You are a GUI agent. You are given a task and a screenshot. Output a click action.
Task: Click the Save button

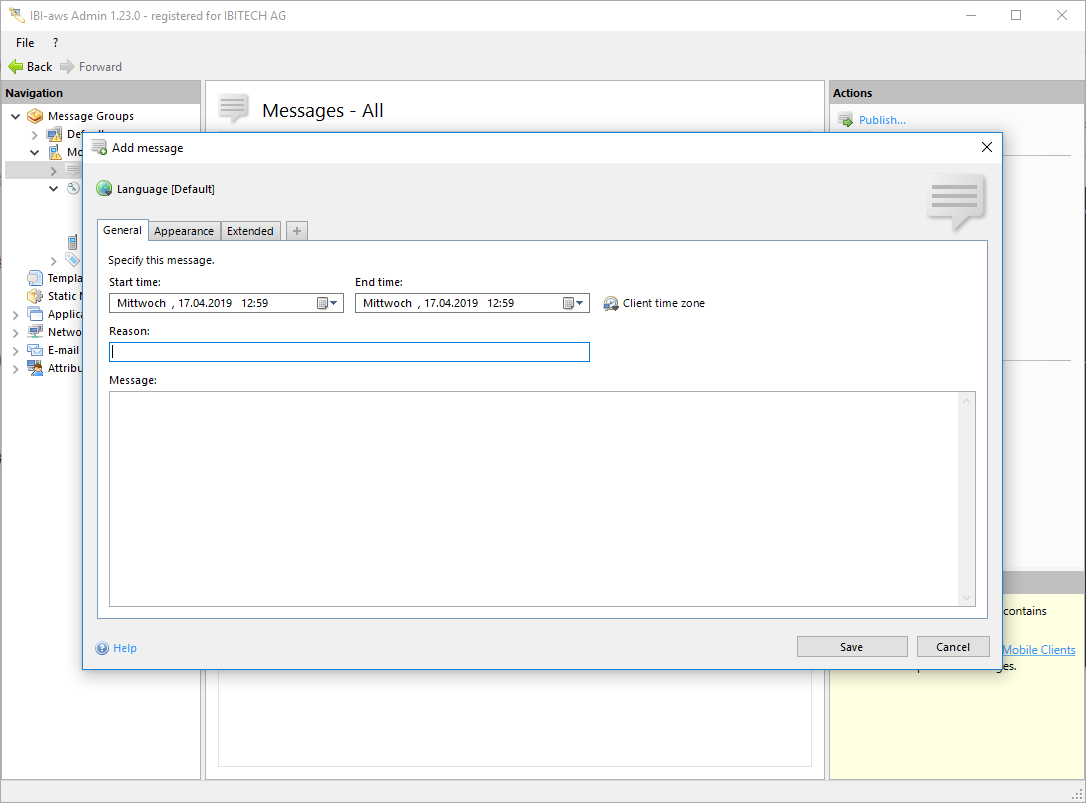coord(851,647)
